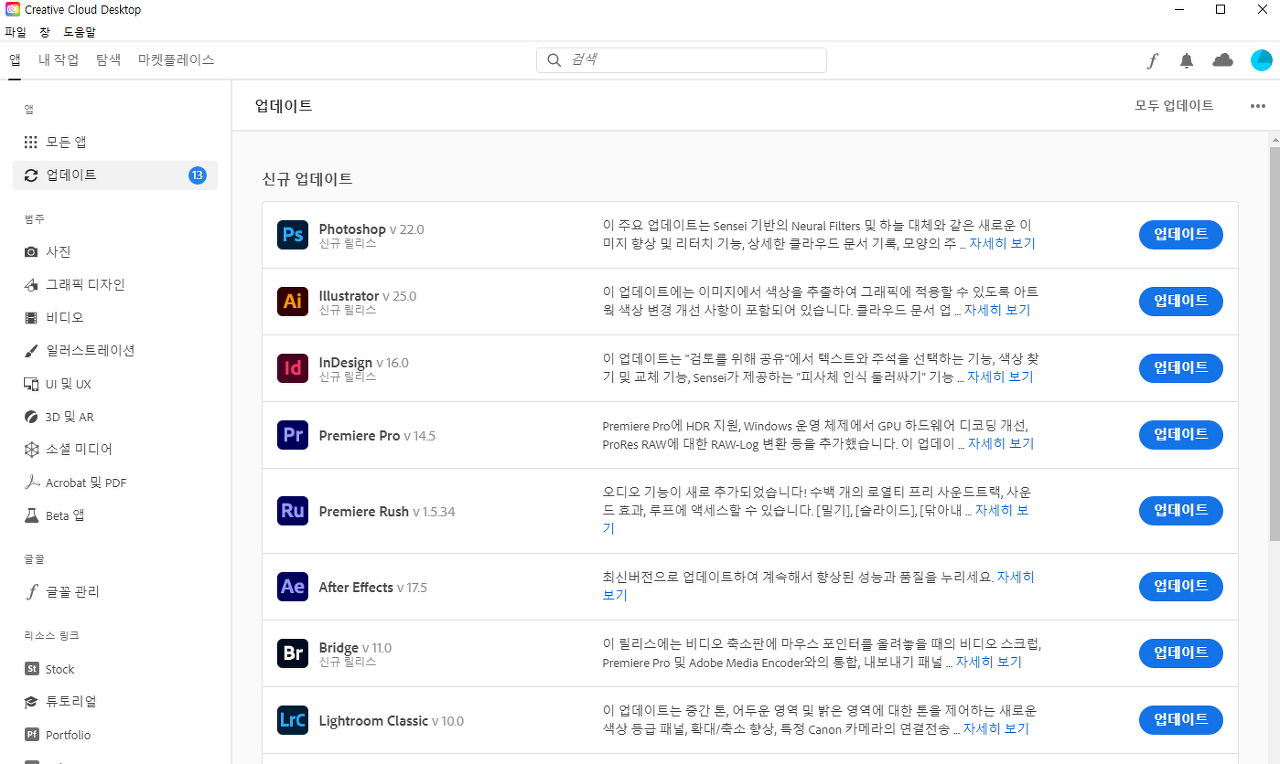The image size is (1280, 764).
Task: Switch to the 탐색 tab
Action: (108, 60)
